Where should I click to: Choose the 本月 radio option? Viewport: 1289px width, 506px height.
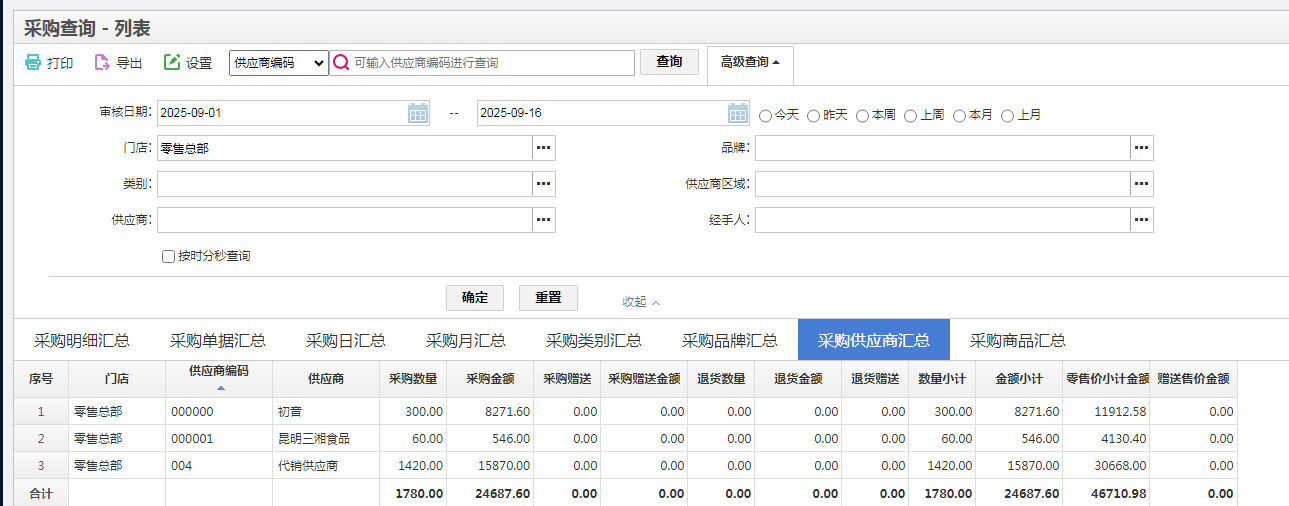959,116
